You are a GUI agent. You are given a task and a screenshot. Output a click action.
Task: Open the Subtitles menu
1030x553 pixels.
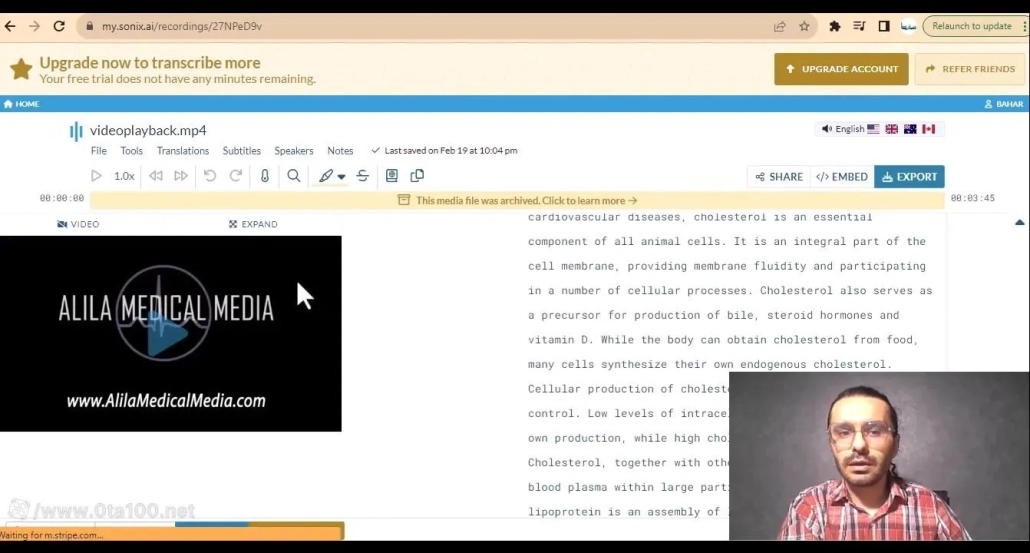tap(241, 151)
